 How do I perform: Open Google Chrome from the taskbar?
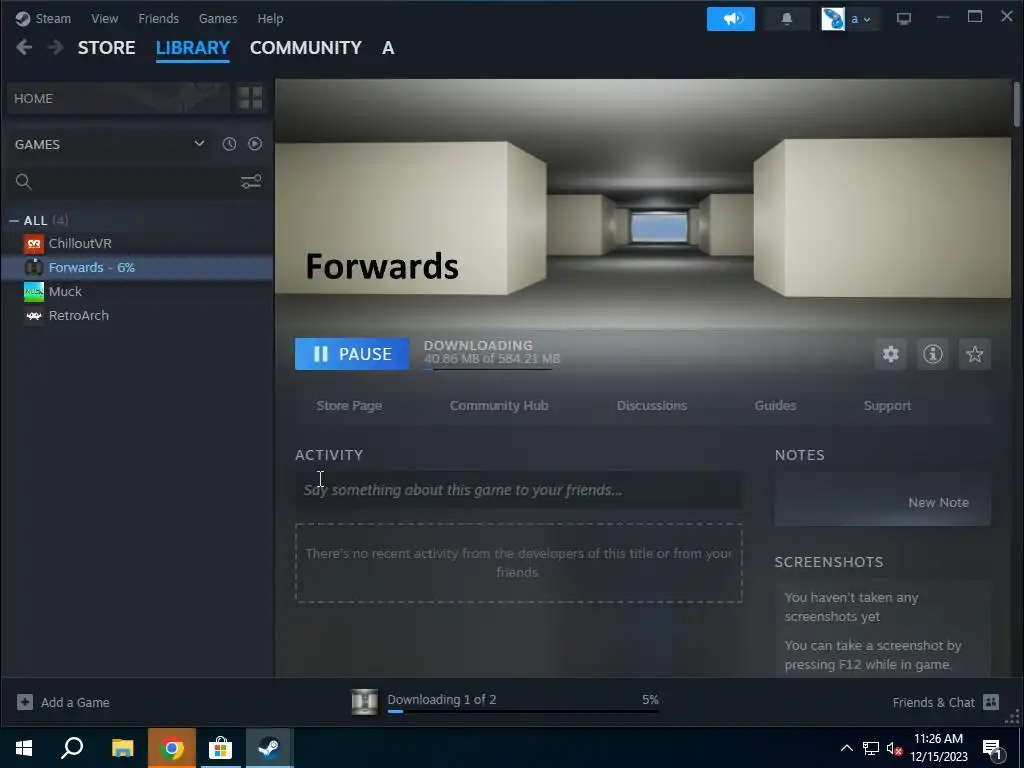coord(171,748)
